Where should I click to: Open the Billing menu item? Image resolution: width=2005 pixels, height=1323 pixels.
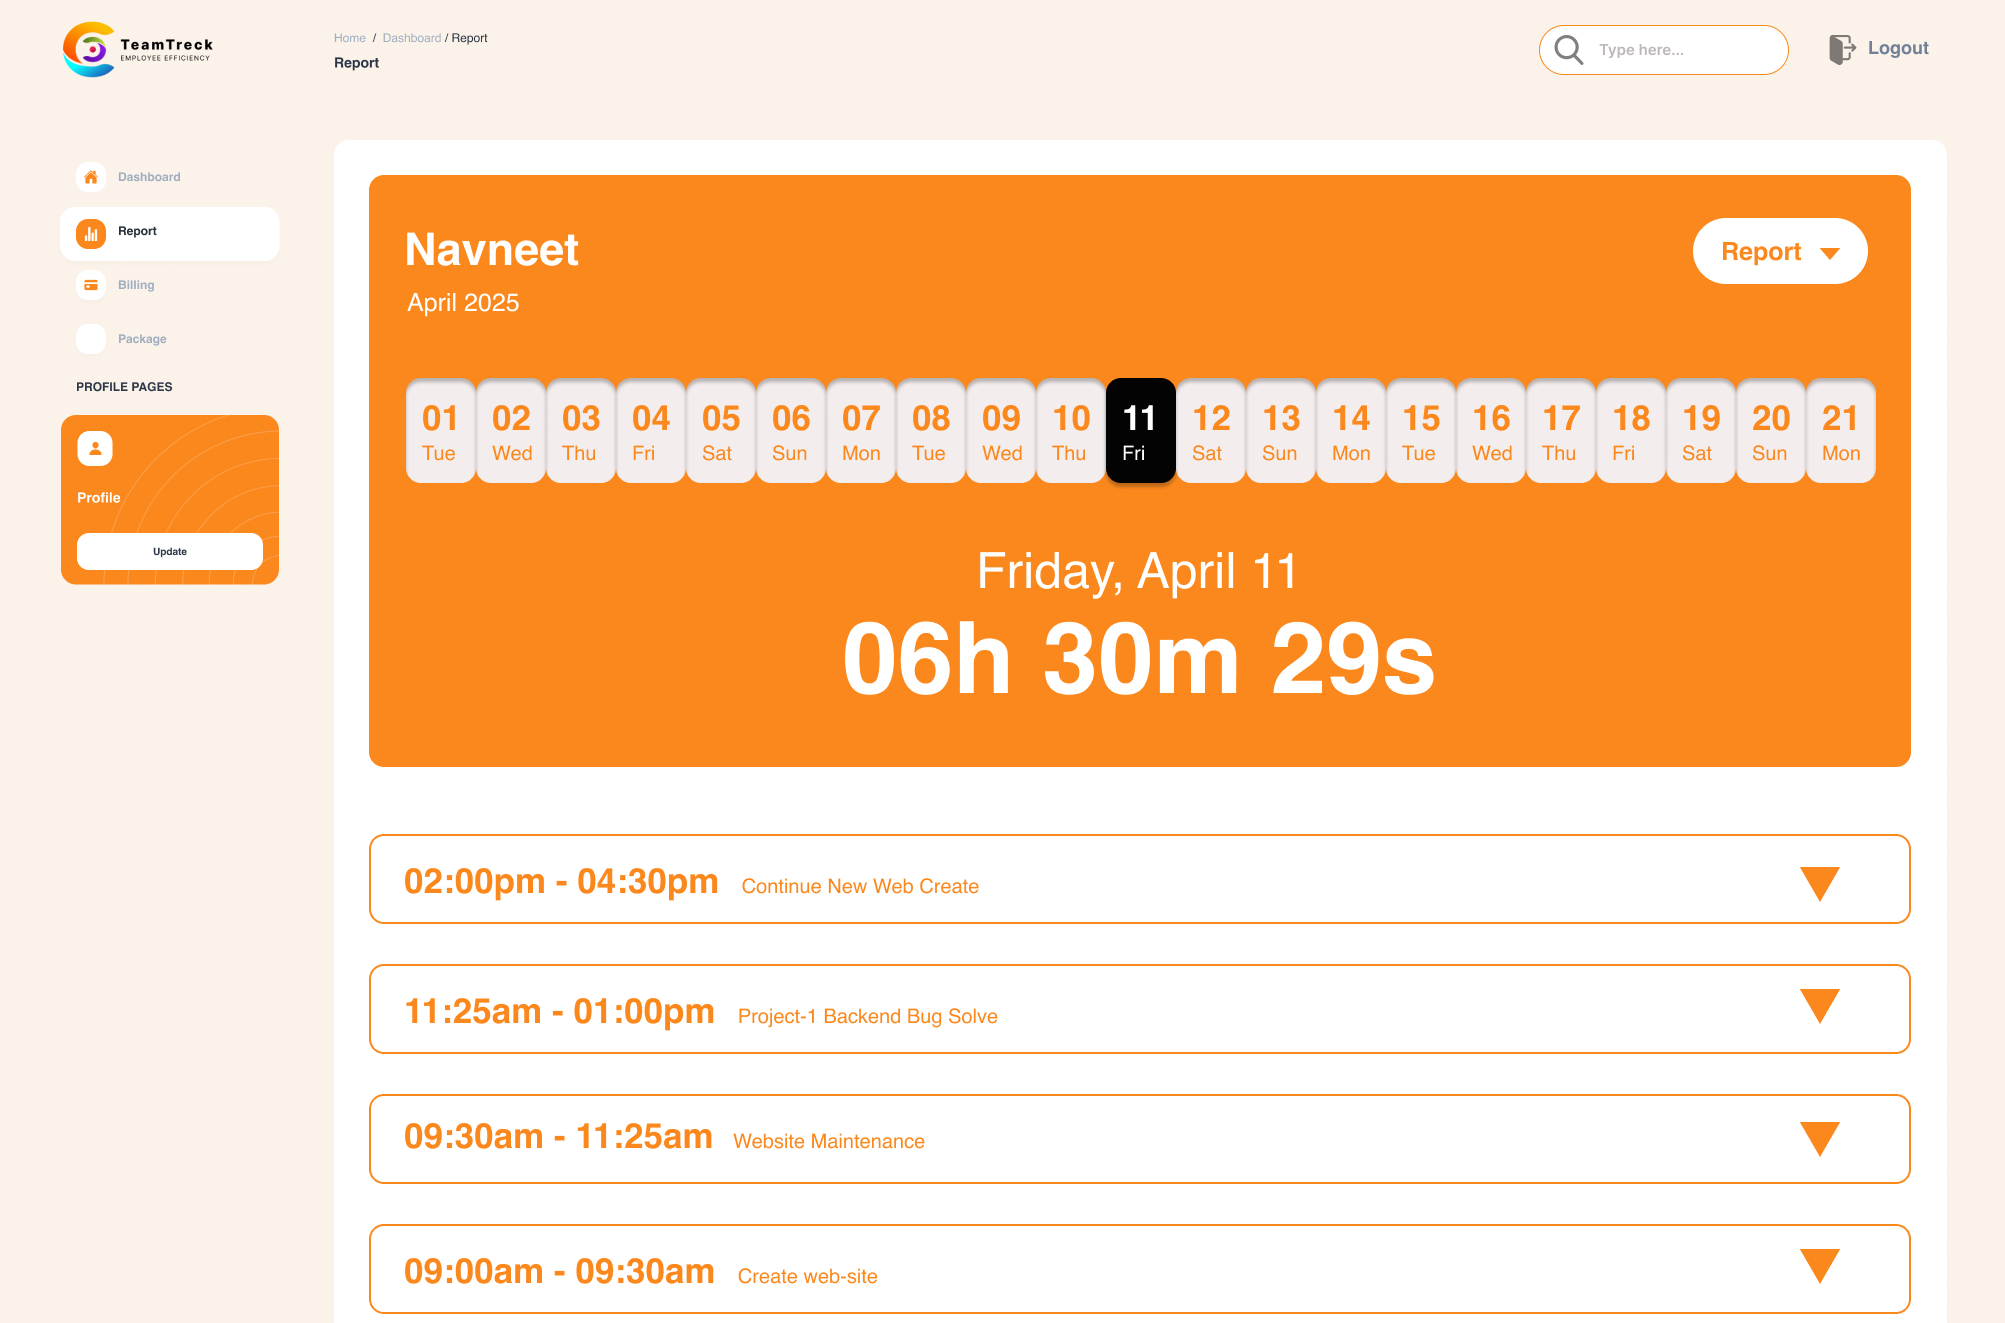[136, 285]
